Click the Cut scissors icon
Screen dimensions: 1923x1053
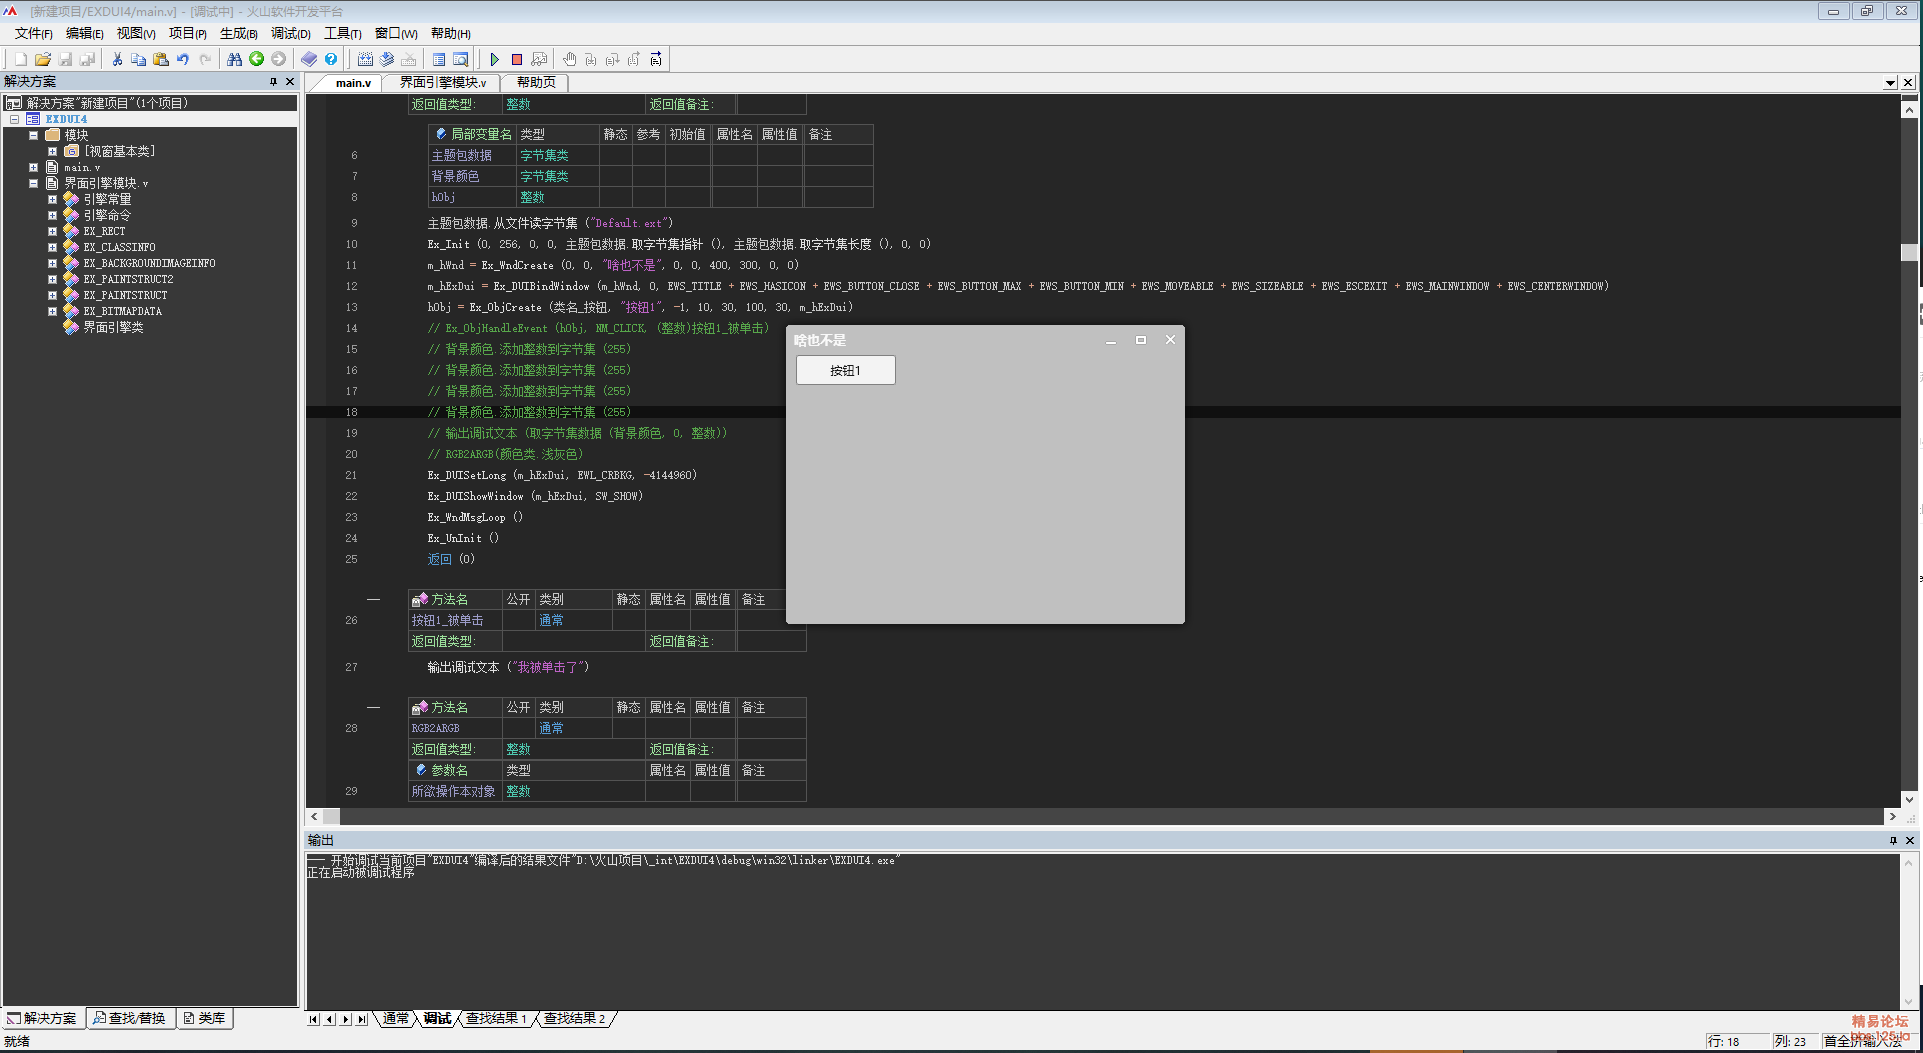click(x=117, y=59)
